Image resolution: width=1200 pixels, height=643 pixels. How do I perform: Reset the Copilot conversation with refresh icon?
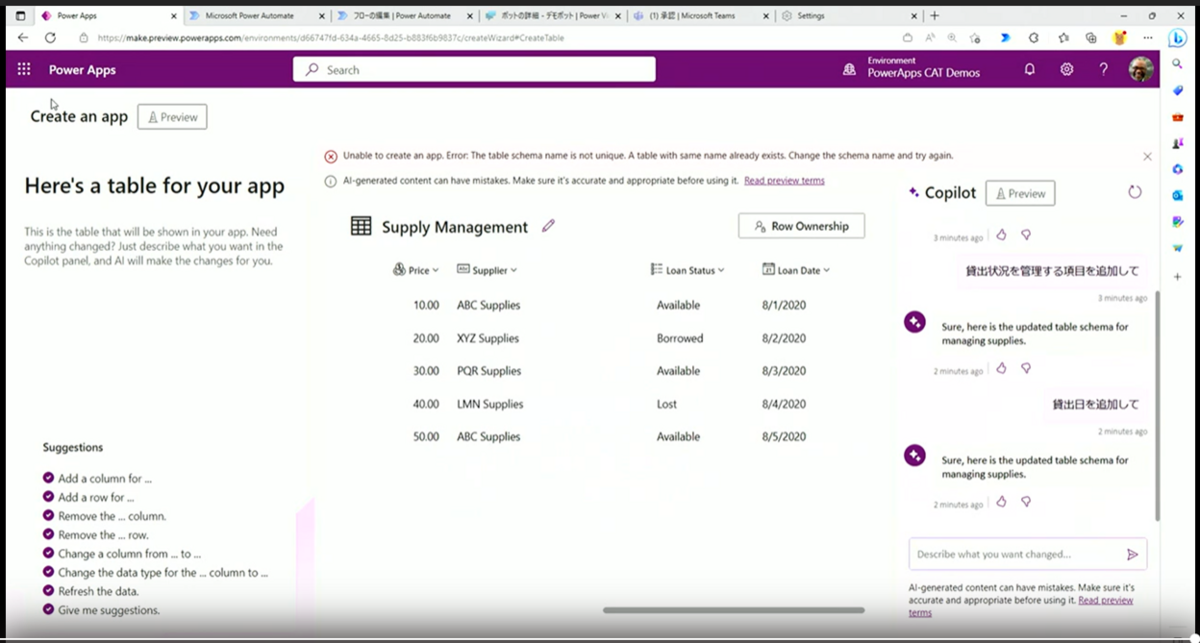pos(1135,192)
